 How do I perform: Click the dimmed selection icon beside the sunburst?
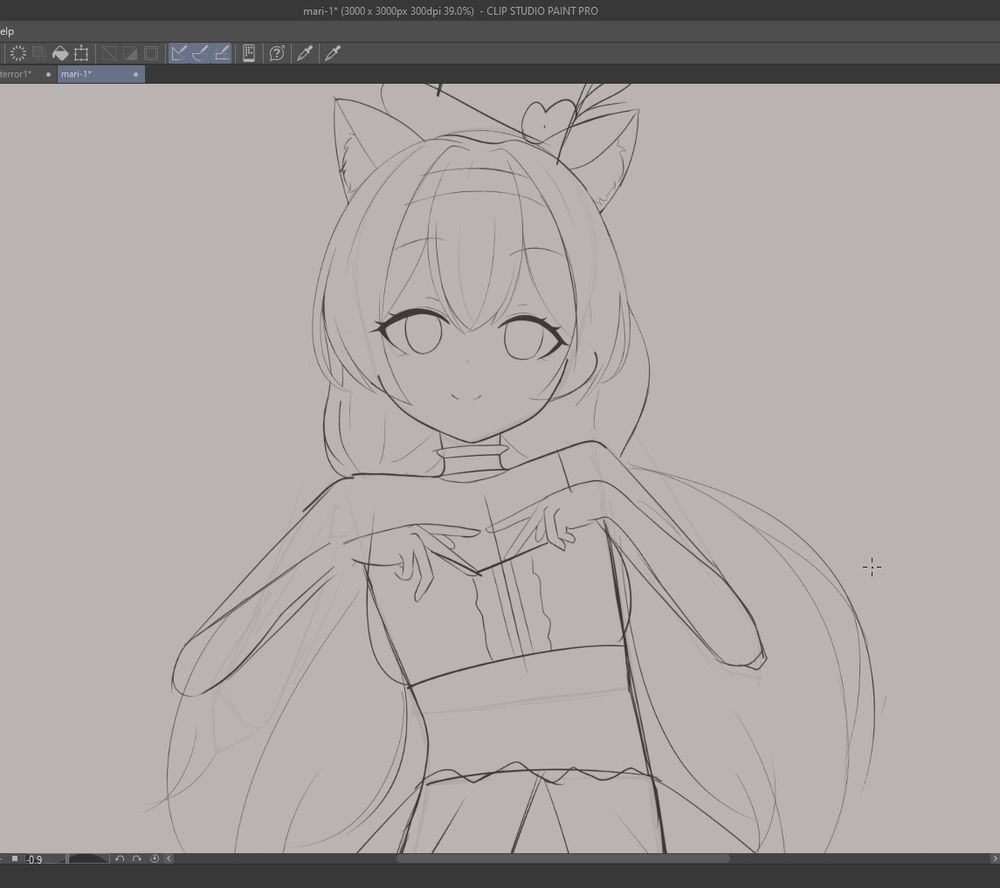[x=39, y=54]
